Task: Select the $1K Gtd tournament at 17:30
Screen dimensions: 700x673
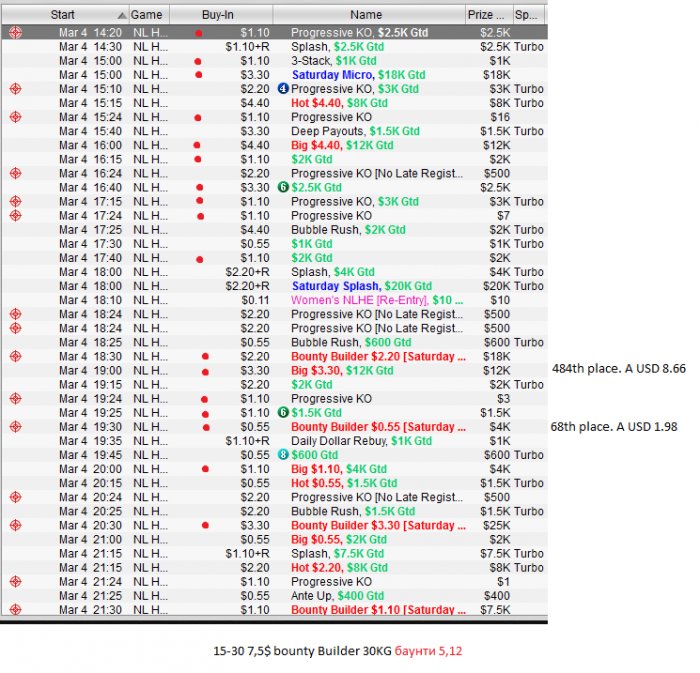Action: coord(275,244)
